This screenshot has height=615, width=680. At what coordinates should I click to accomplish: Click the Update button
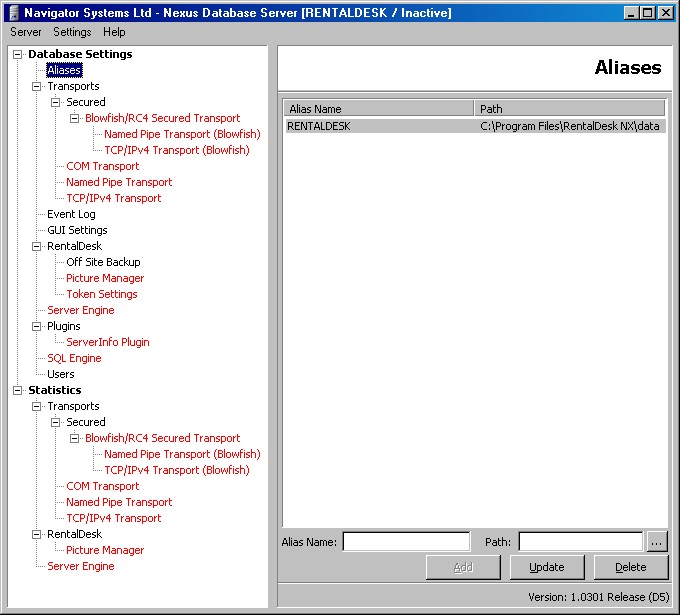point(547,567)
